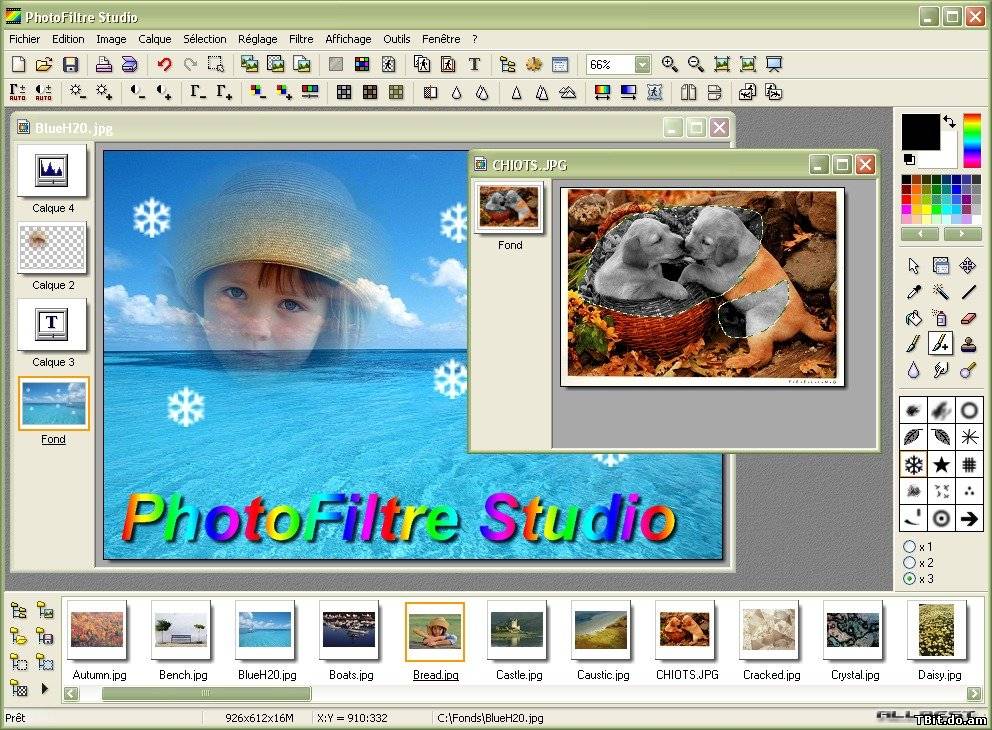Select the Blur drop tool

coord(914,370)
